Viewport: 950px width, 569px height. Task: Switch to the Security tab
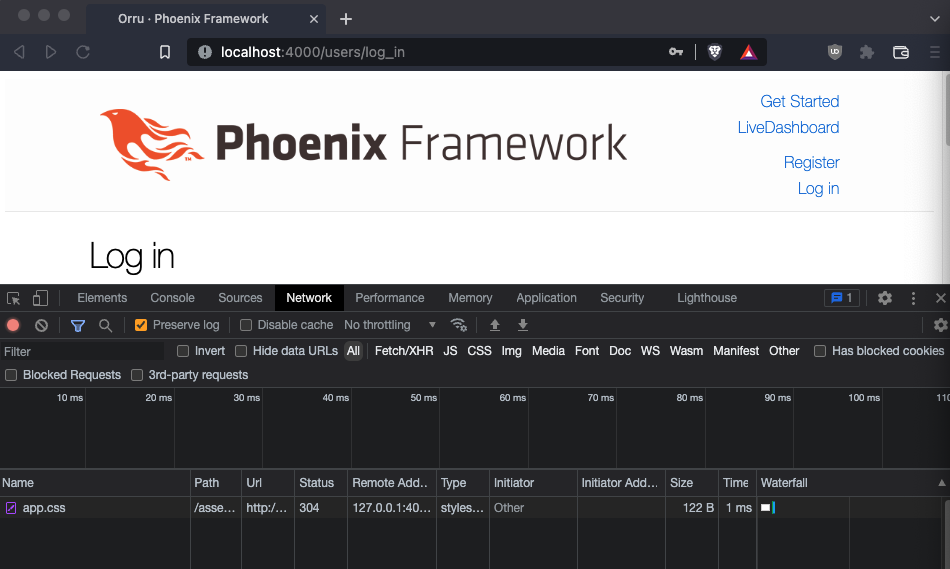pyautogui.click(x=622, y=298)
